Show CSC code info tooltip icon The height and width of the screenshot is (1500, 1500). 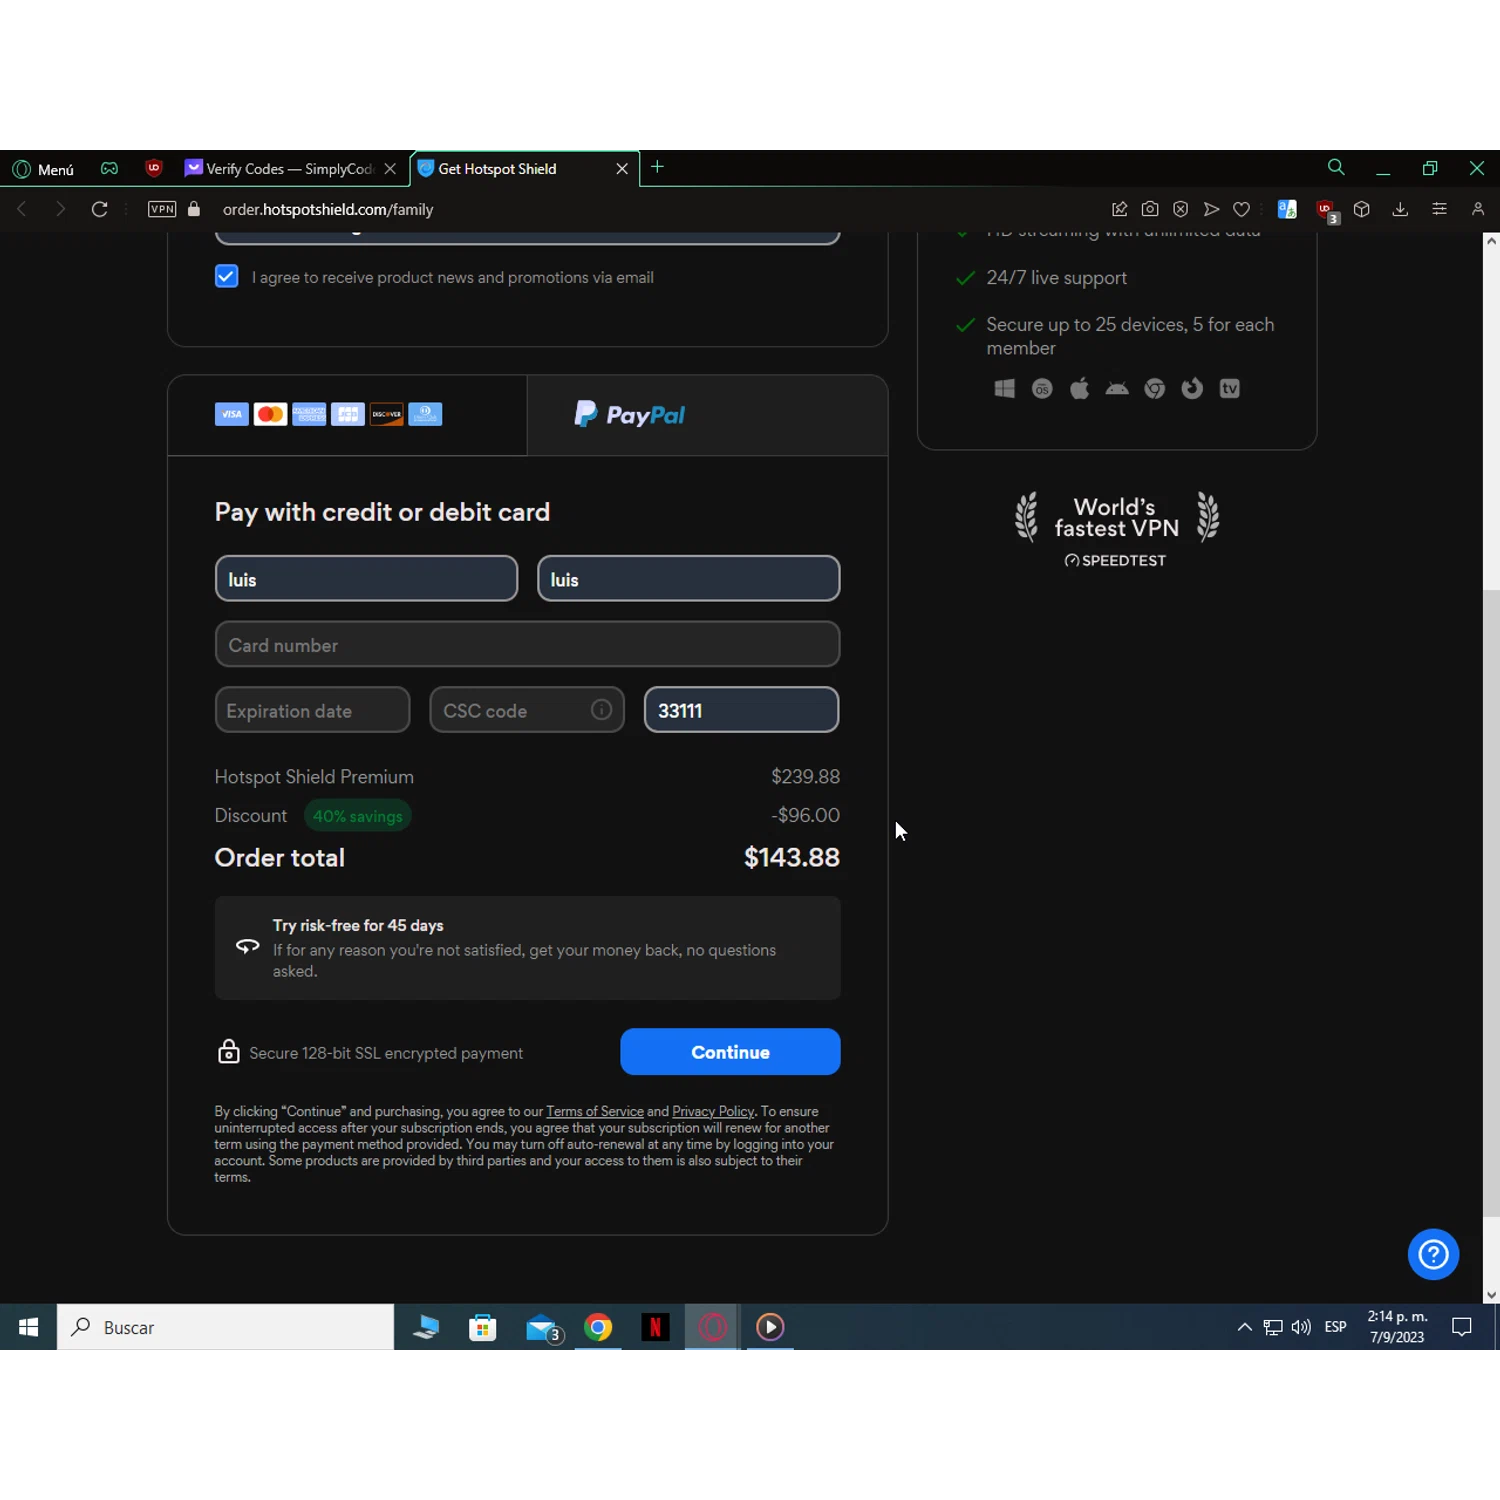[x=601, y=709]
